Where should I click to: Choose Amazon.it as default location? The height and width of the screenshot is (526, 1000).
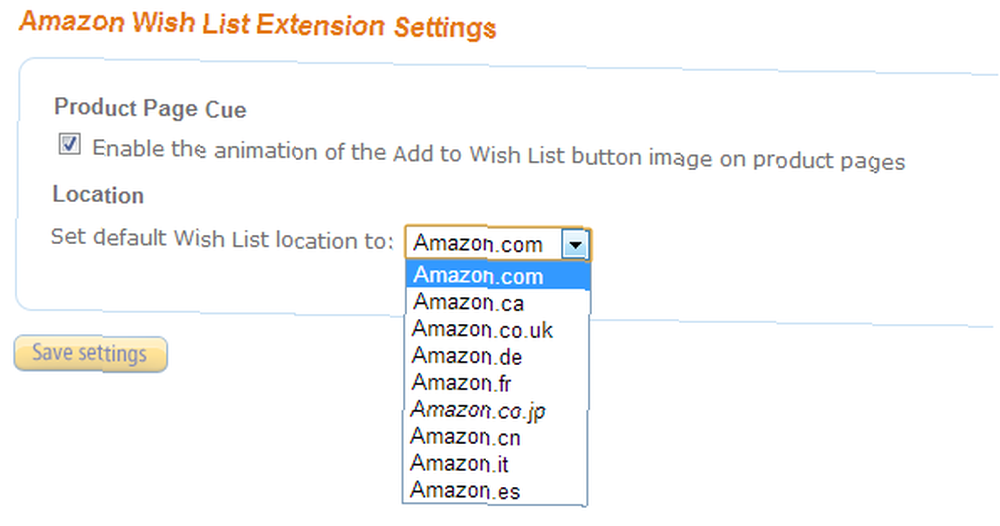click(x=495, y=464)
